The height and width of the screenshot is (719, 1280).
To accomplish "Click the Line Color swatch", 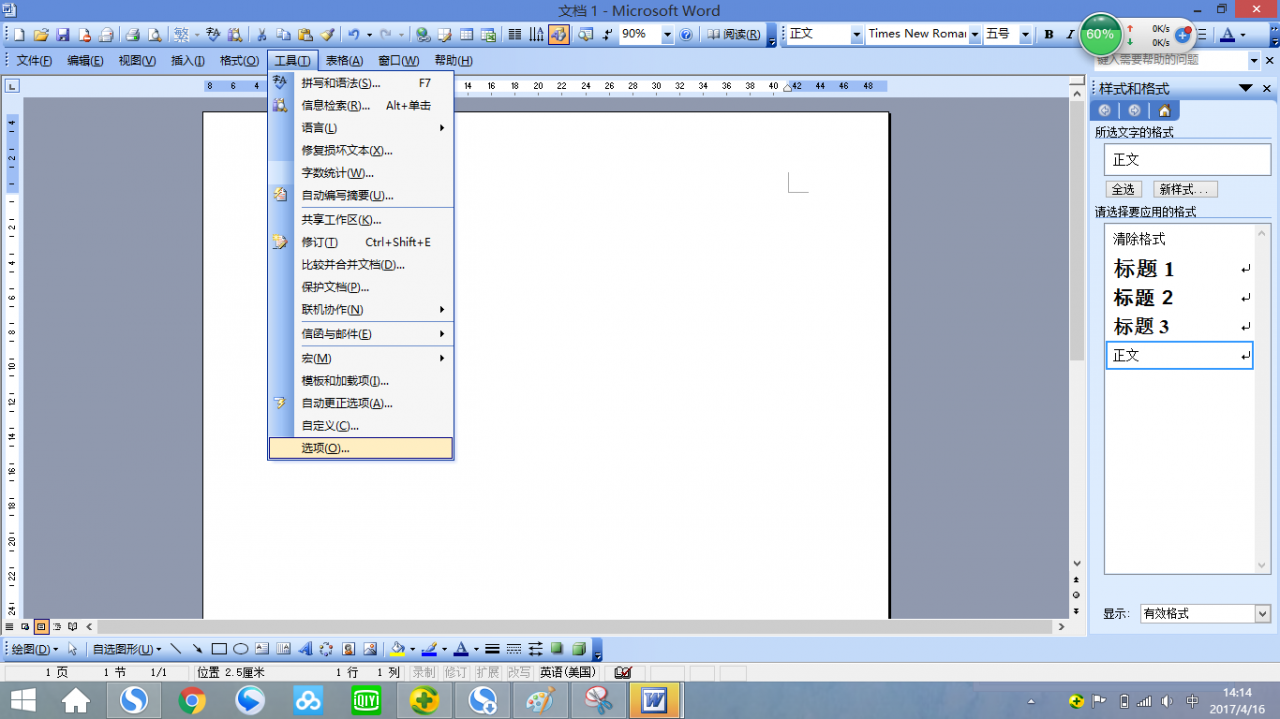I will tap(429, 649).
